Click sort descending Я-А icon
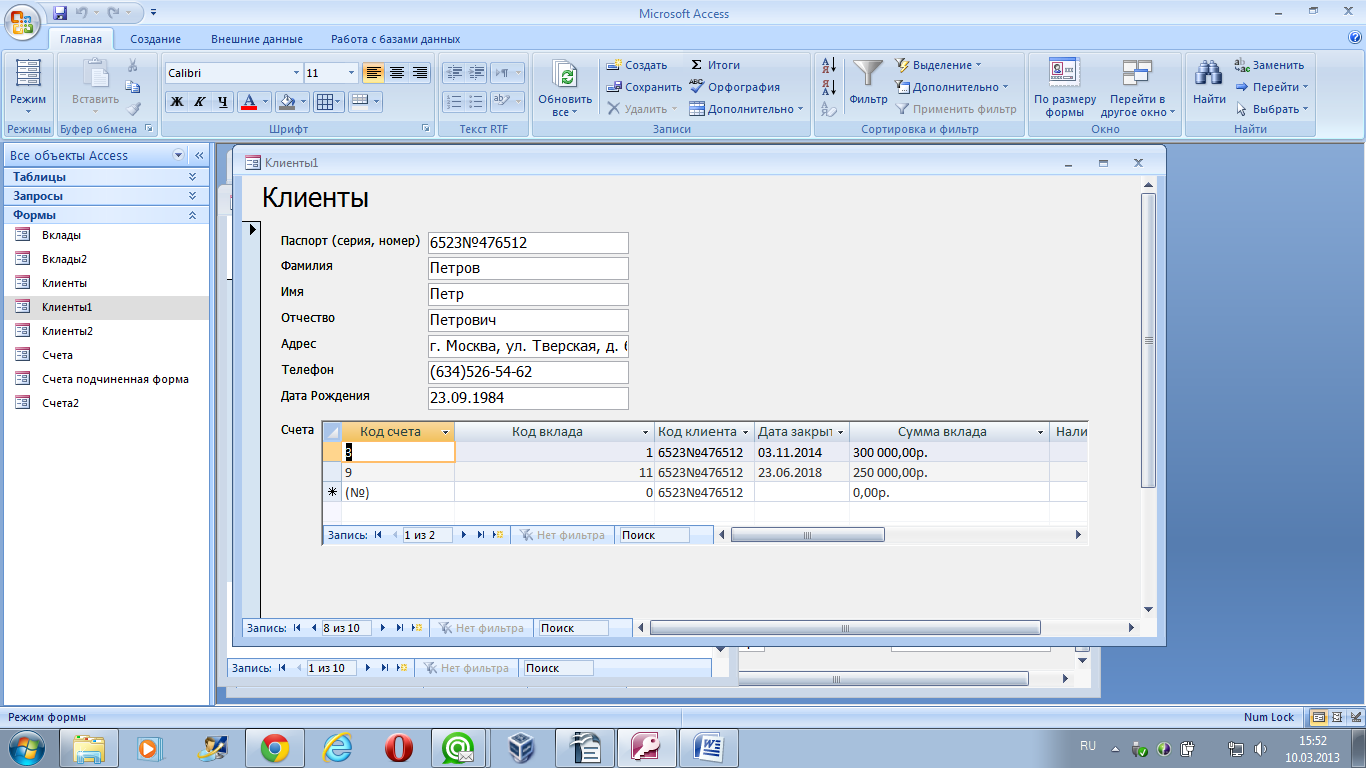The image size is (1366, 768). (828, 88)
